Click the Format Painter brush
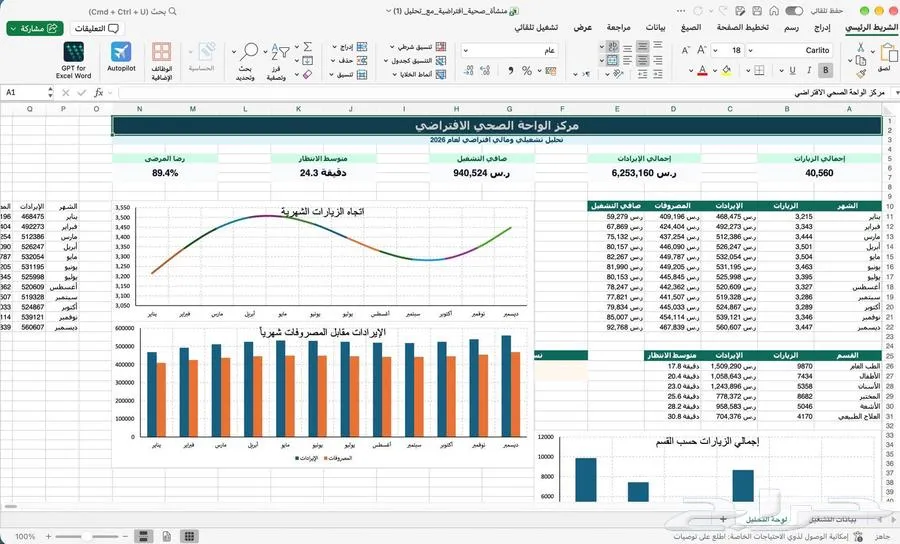This screenshot has height=544, width=900. pyautogui.click(x=860, y=74)
